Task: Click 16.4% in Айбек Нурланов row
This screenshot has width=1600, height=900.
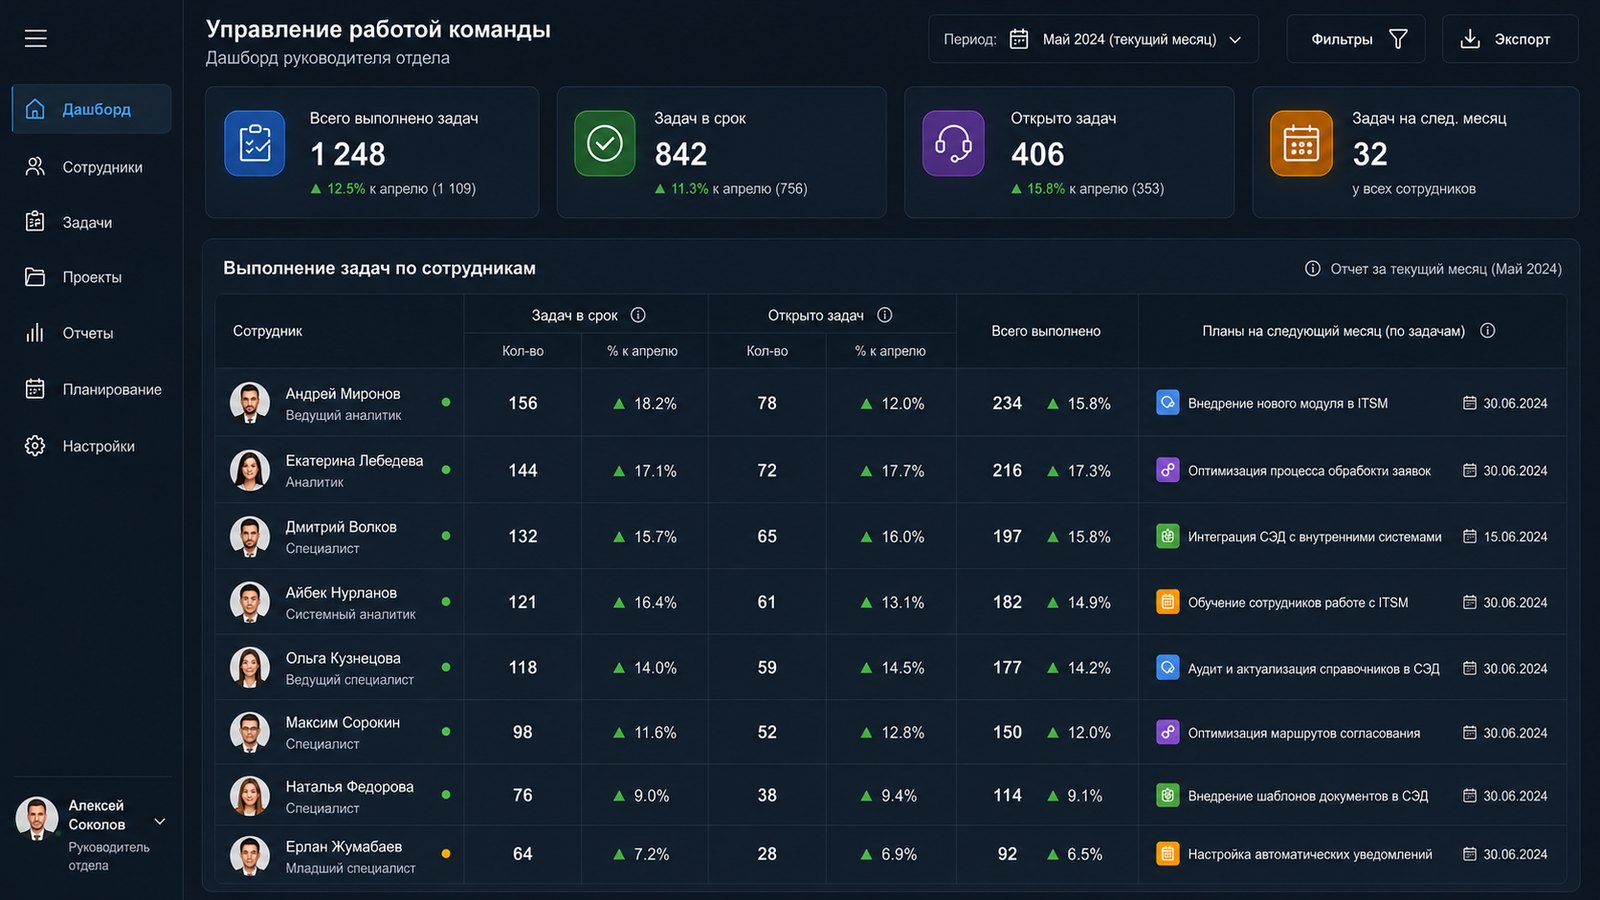Action: 655,603
